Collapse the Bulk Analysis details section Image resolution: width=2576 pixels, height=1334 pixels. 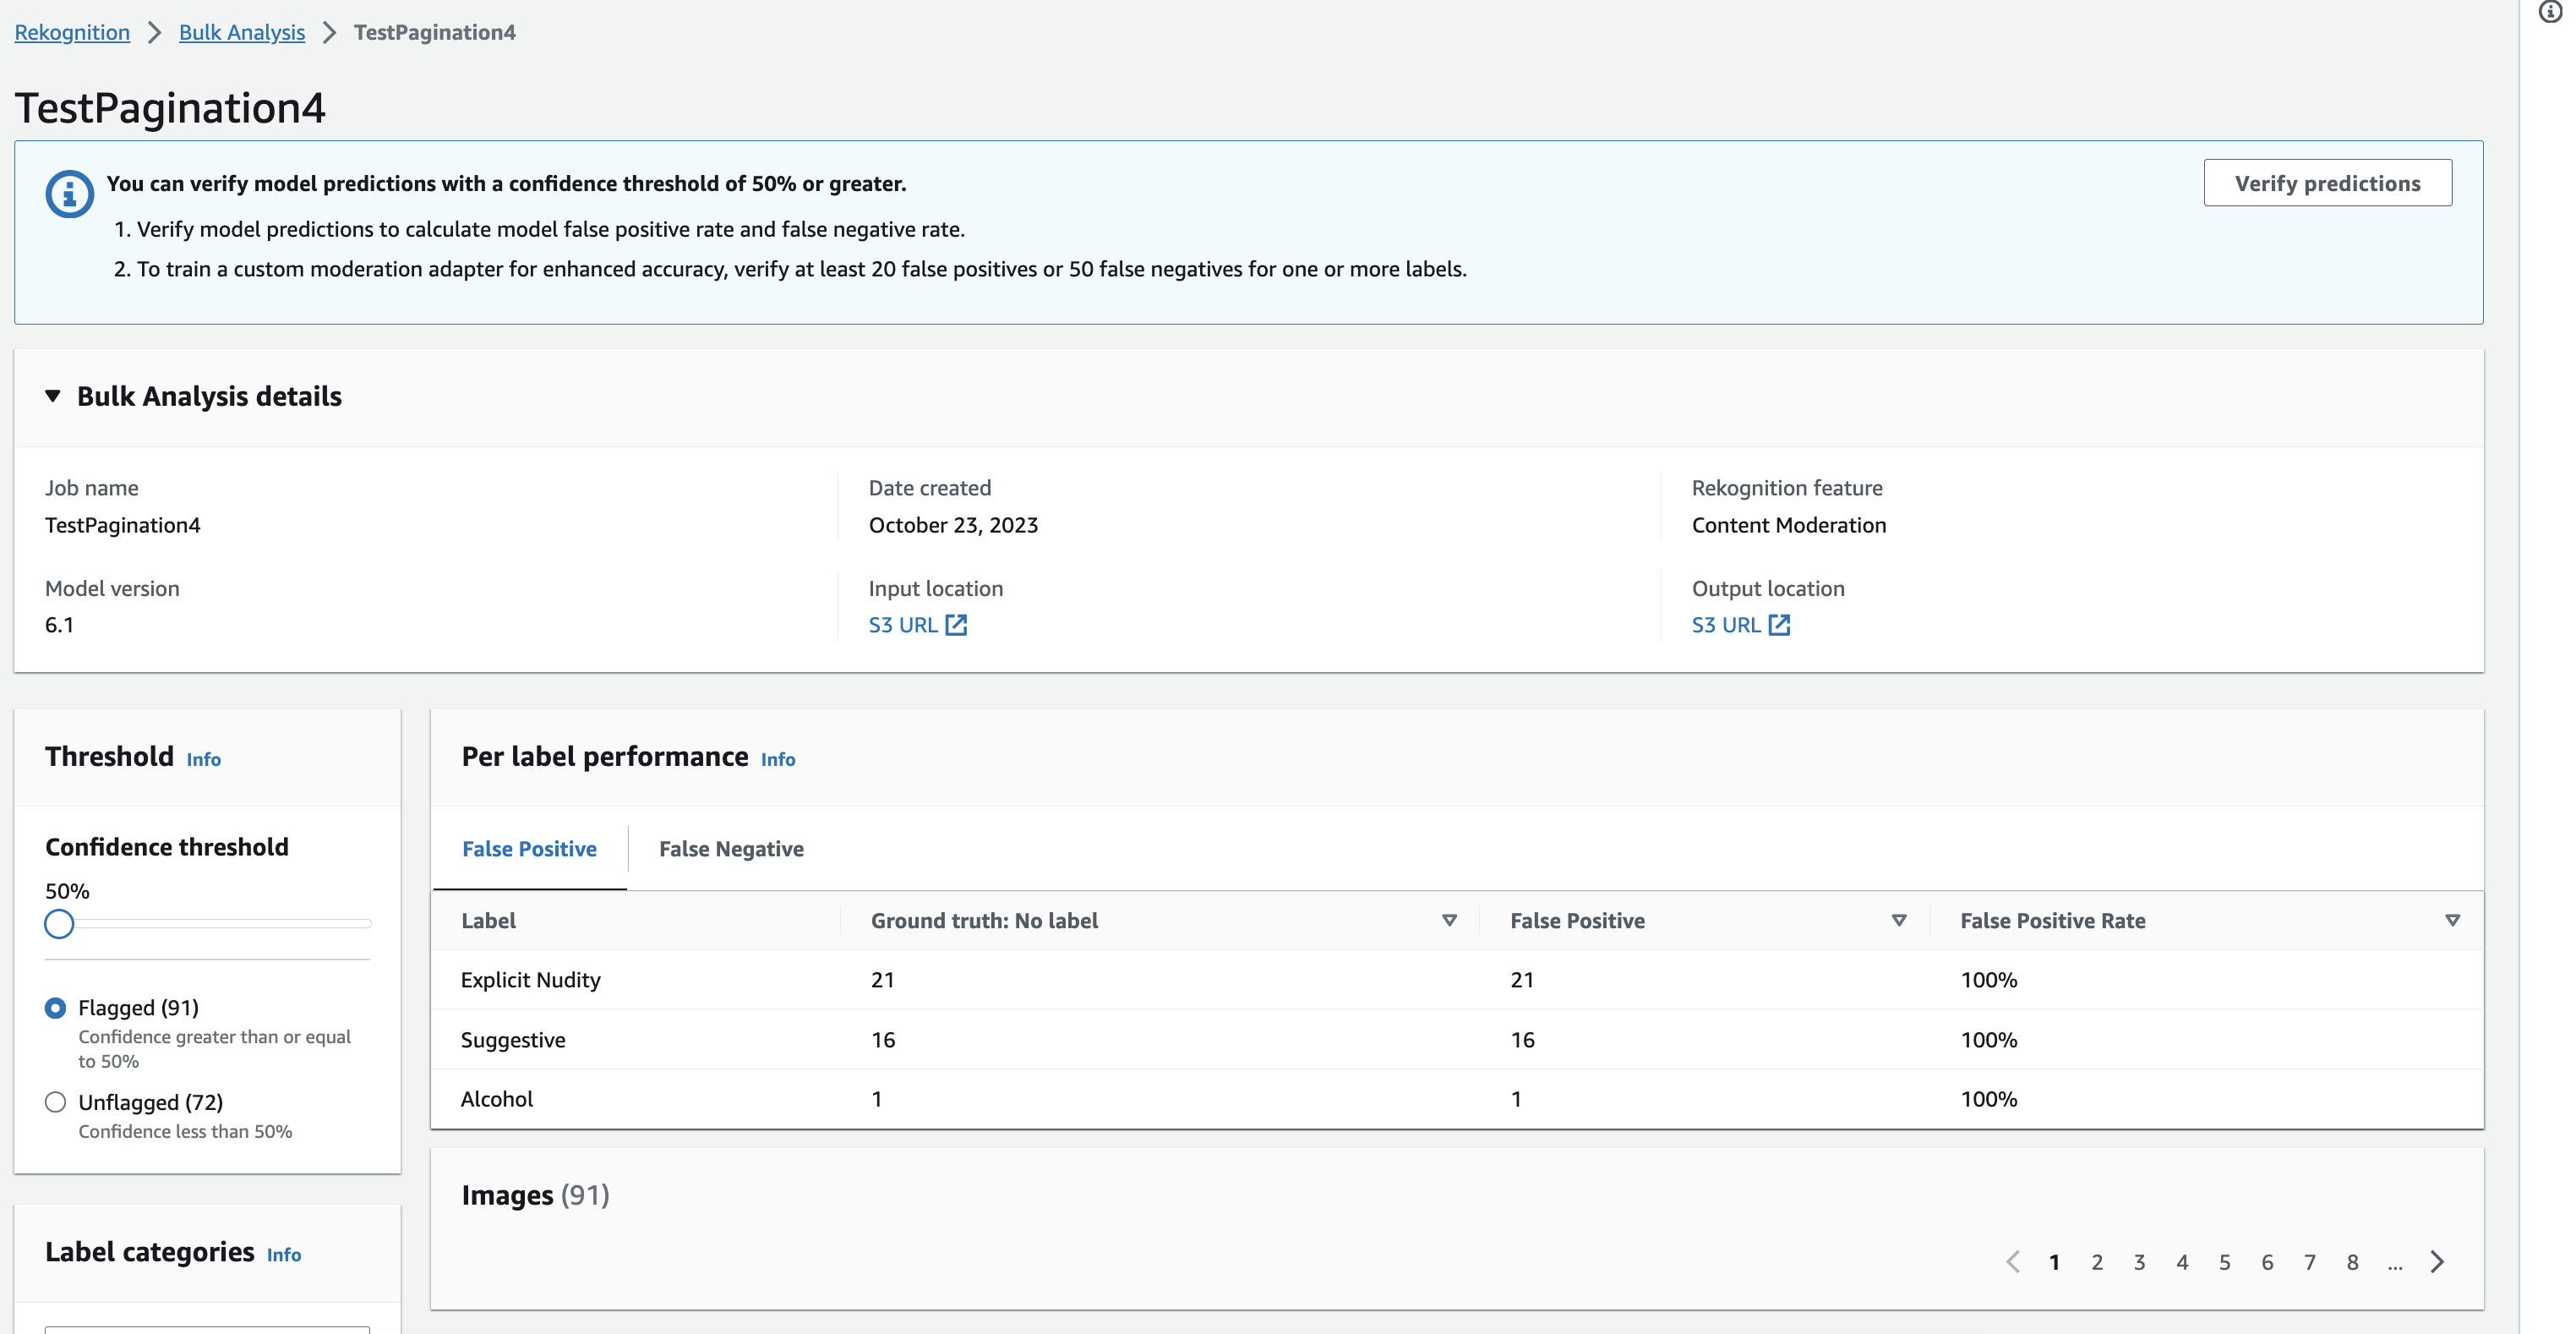pyautogui.click(x=53, y=396)
